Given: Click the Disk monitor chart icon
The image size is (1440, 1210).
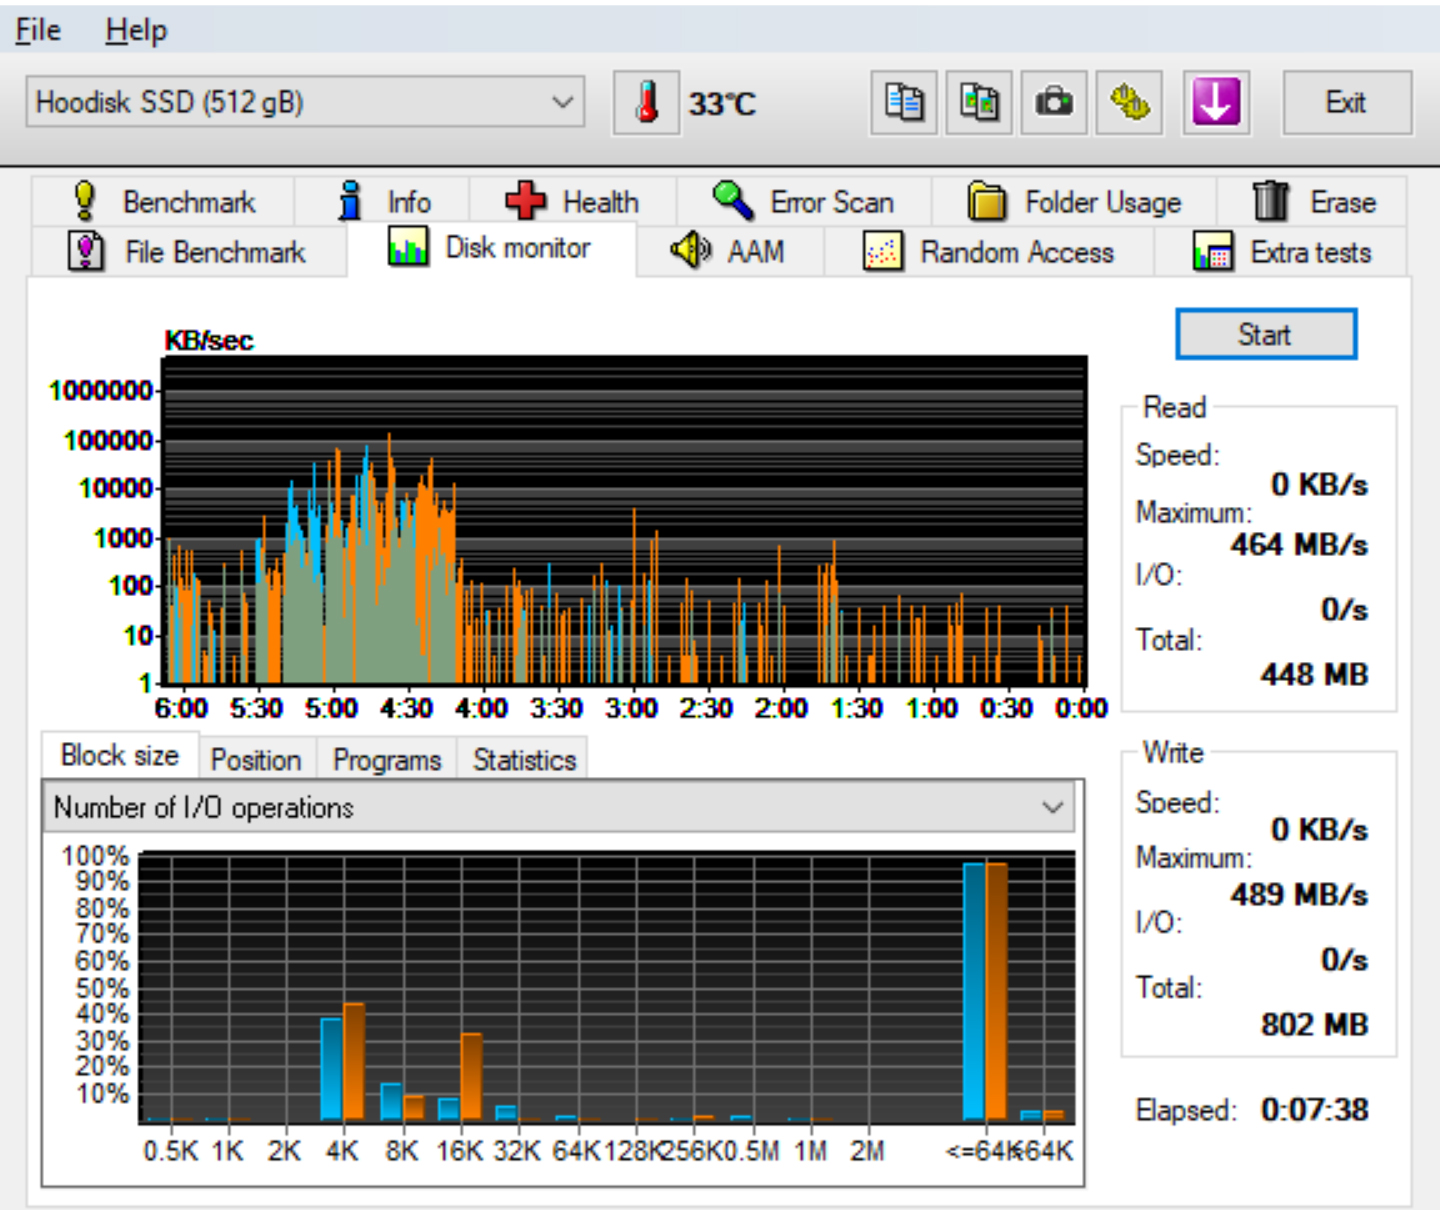Looking at the screenshot, I should [x=408, y=246].
